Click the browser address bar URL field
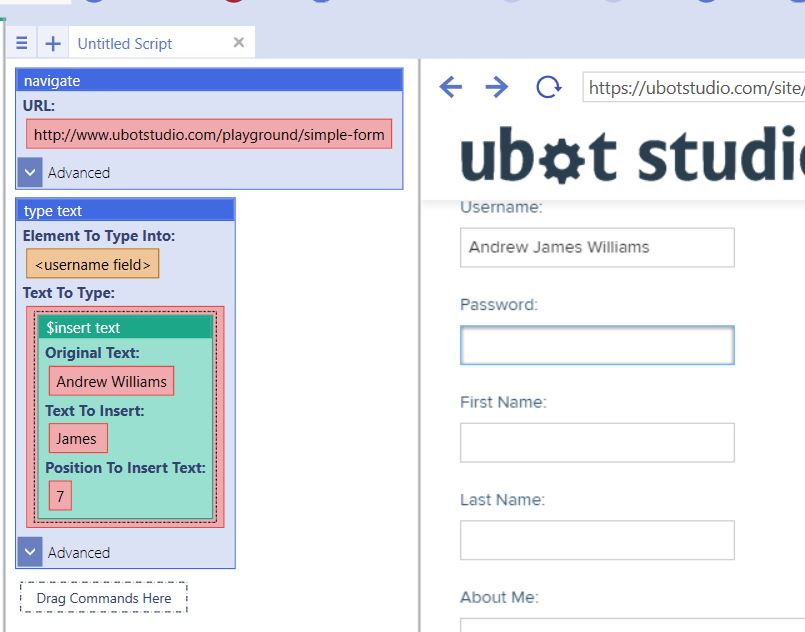 point(694,88)
